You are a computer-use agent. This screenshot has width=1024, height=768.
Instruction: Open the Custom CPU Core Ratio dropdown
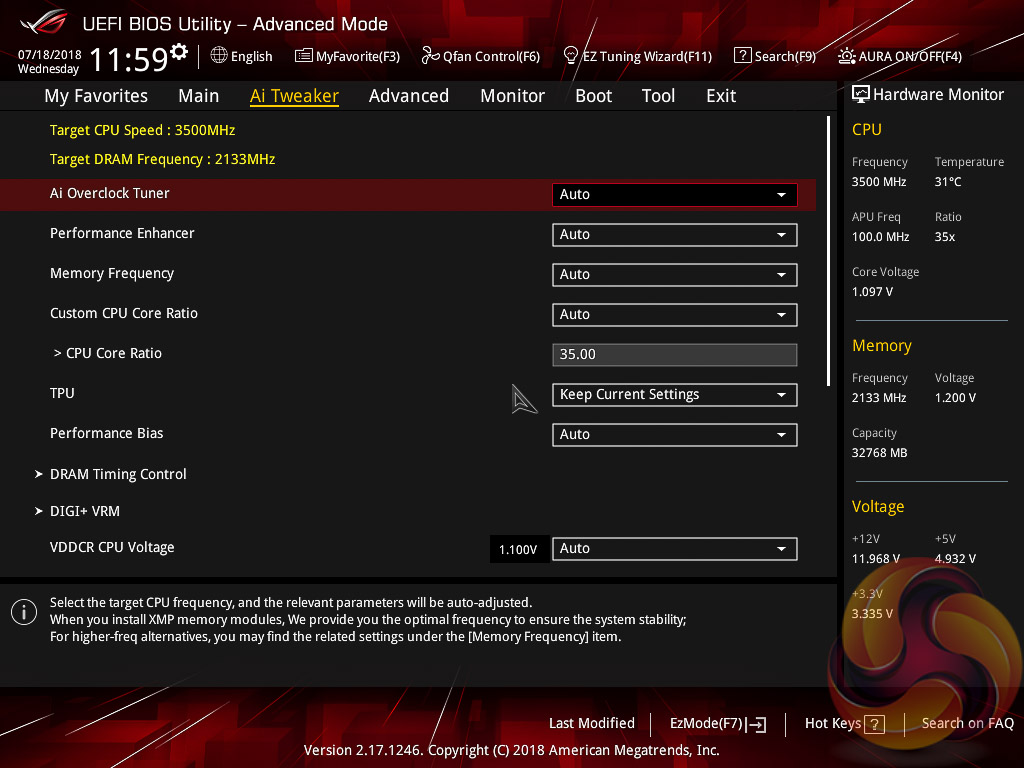(675, 315)
